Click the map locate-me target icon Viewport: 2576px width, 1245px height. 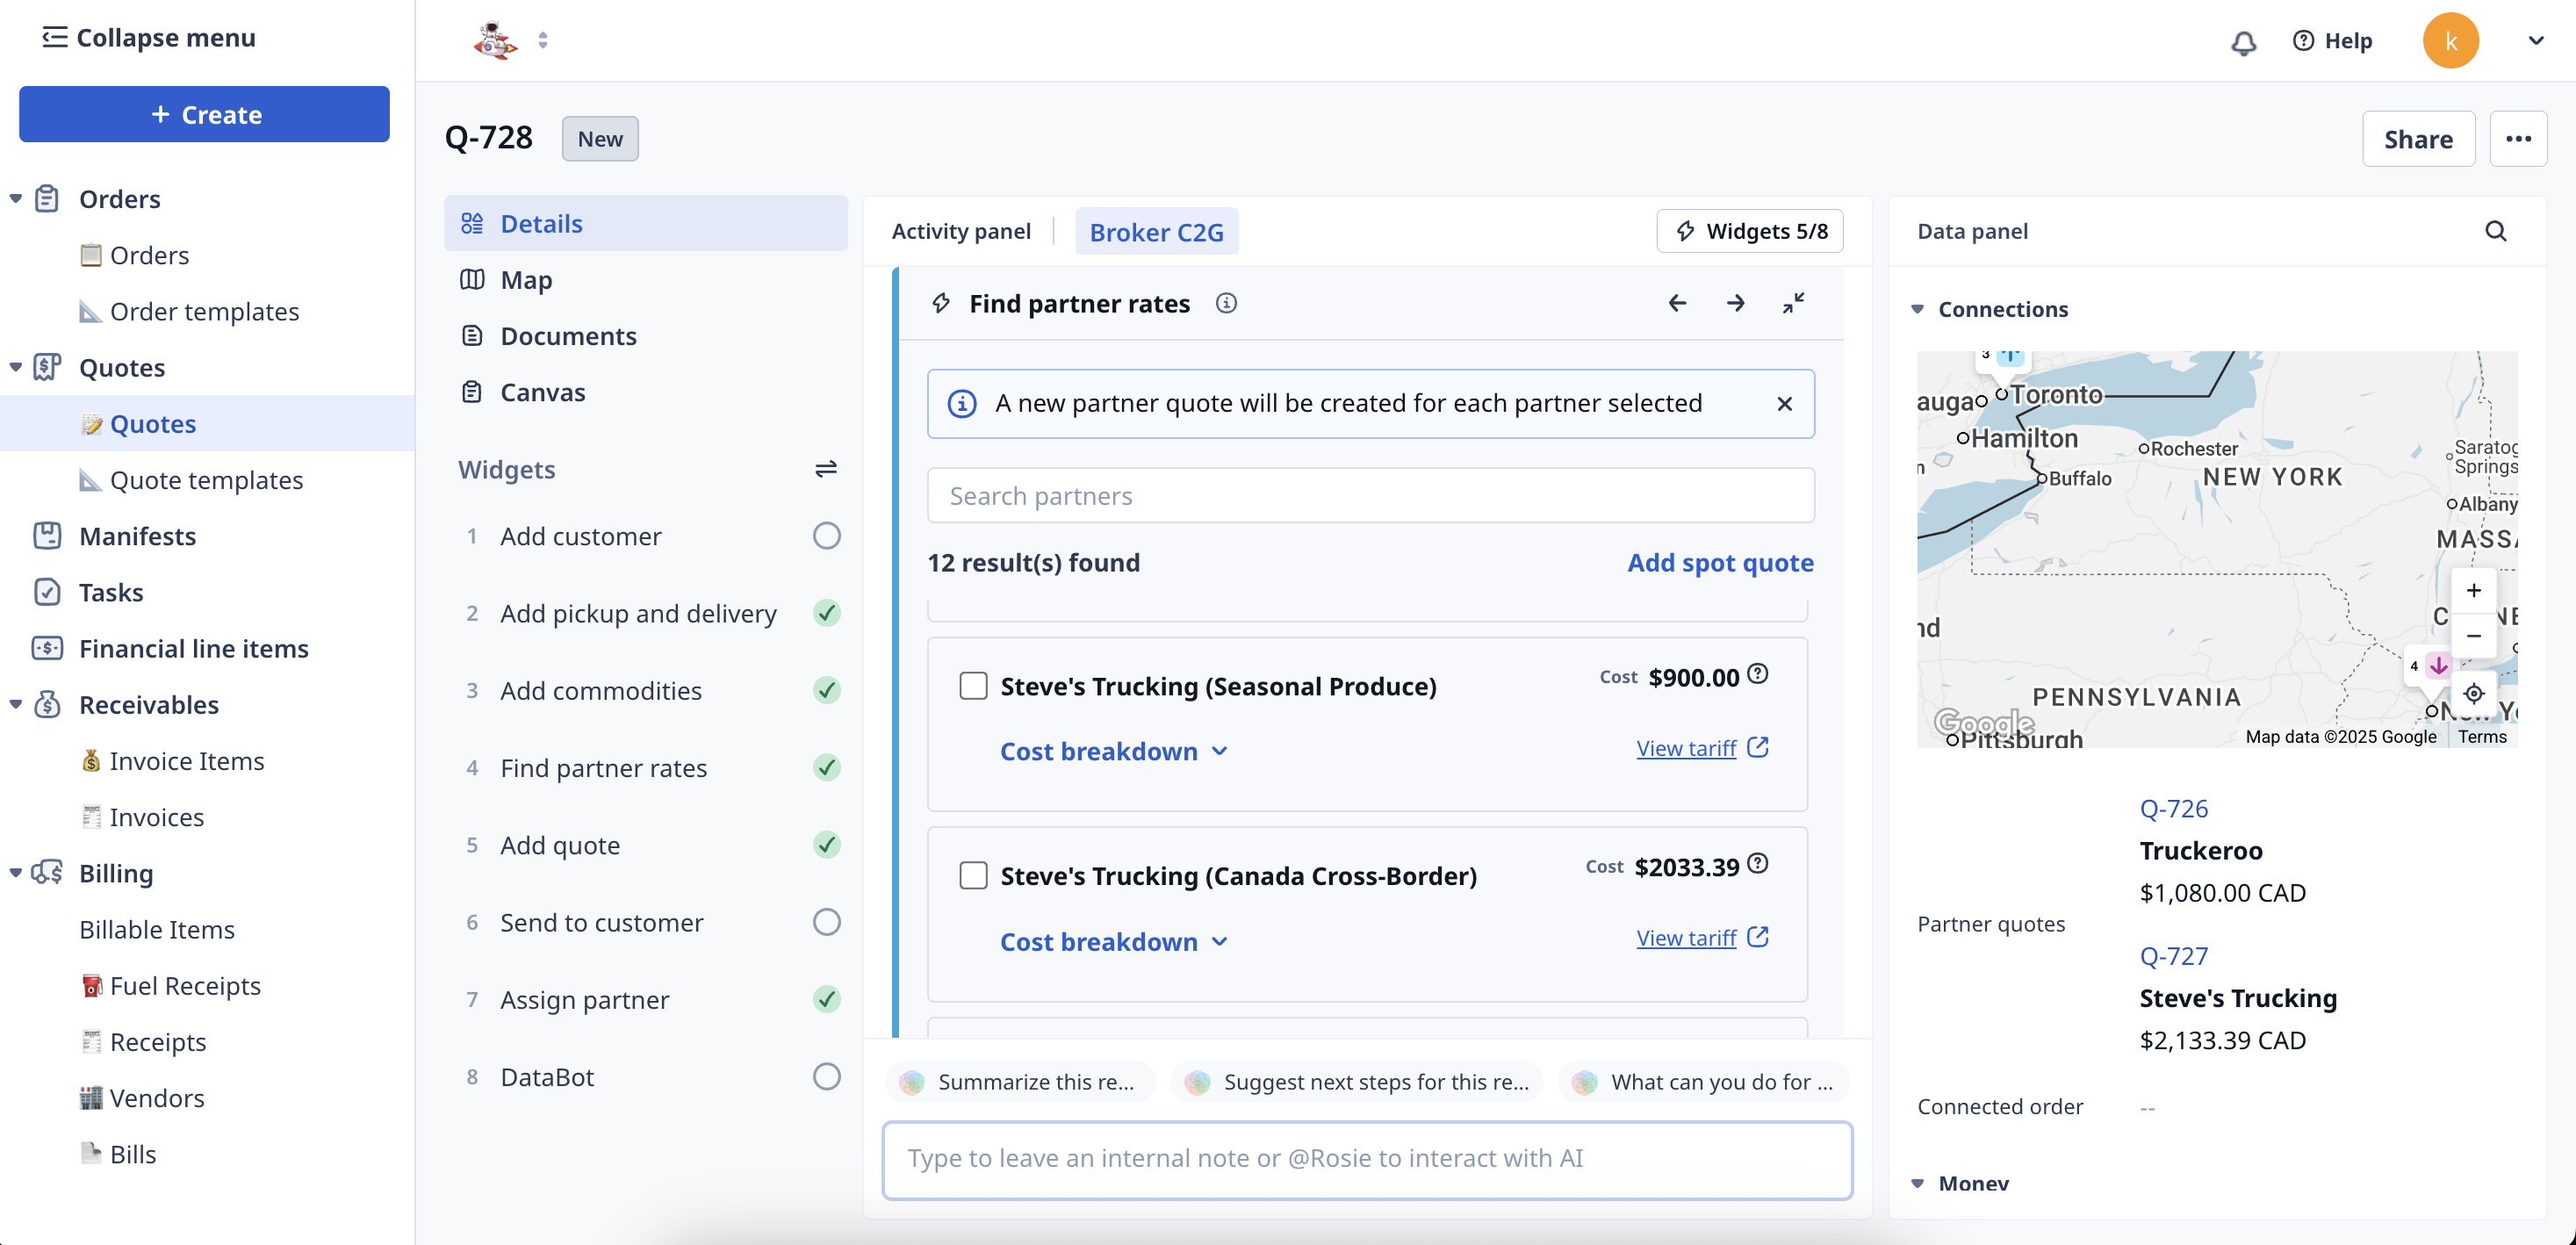pyautogui.click(x=2473, y=693)
